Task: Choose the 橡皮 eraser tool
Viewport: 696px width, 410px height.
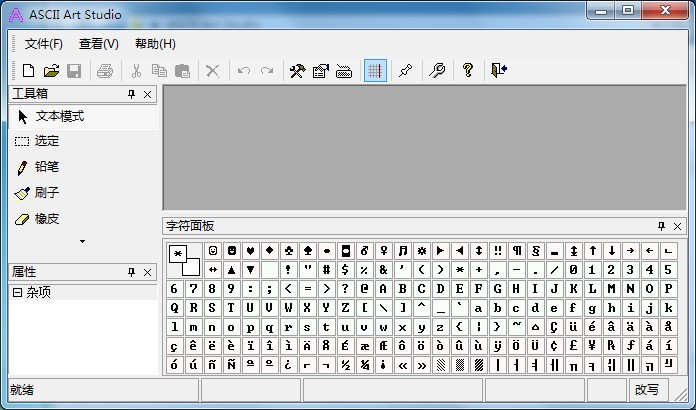Action: point(46,219)
